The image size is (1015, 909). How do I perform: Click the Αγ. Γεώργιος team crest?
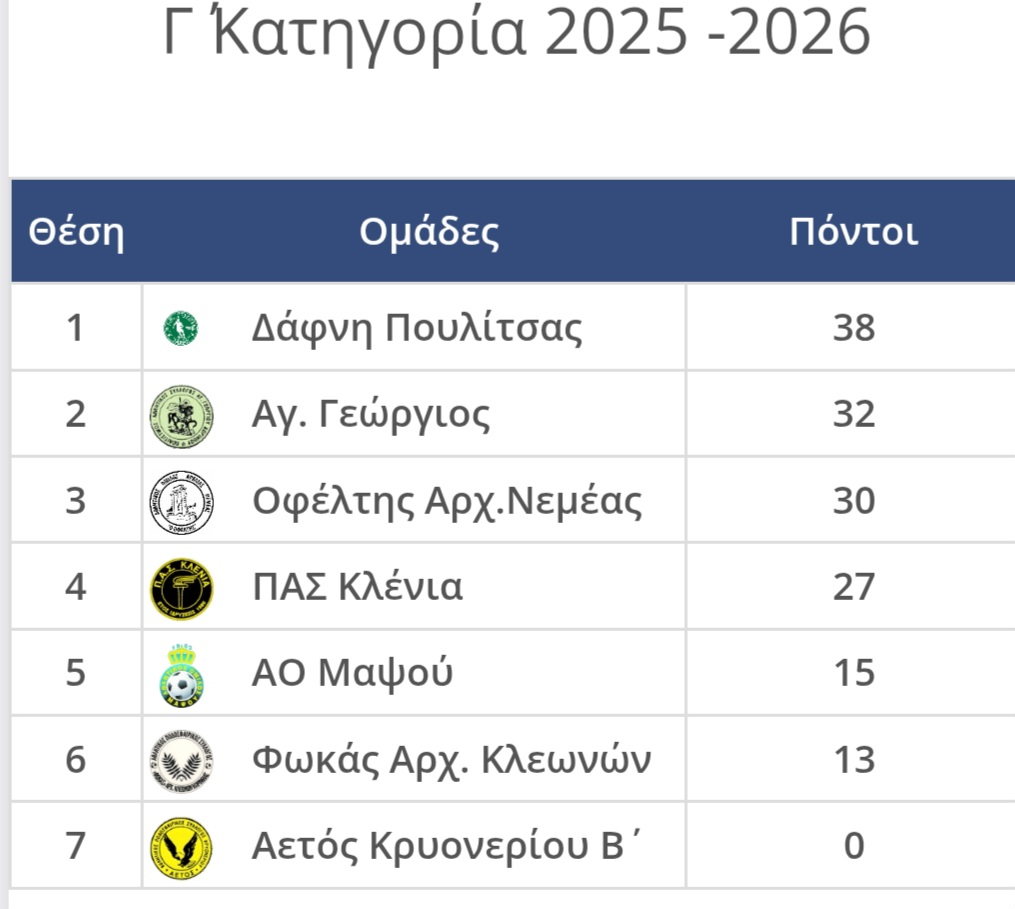[181, 414]
